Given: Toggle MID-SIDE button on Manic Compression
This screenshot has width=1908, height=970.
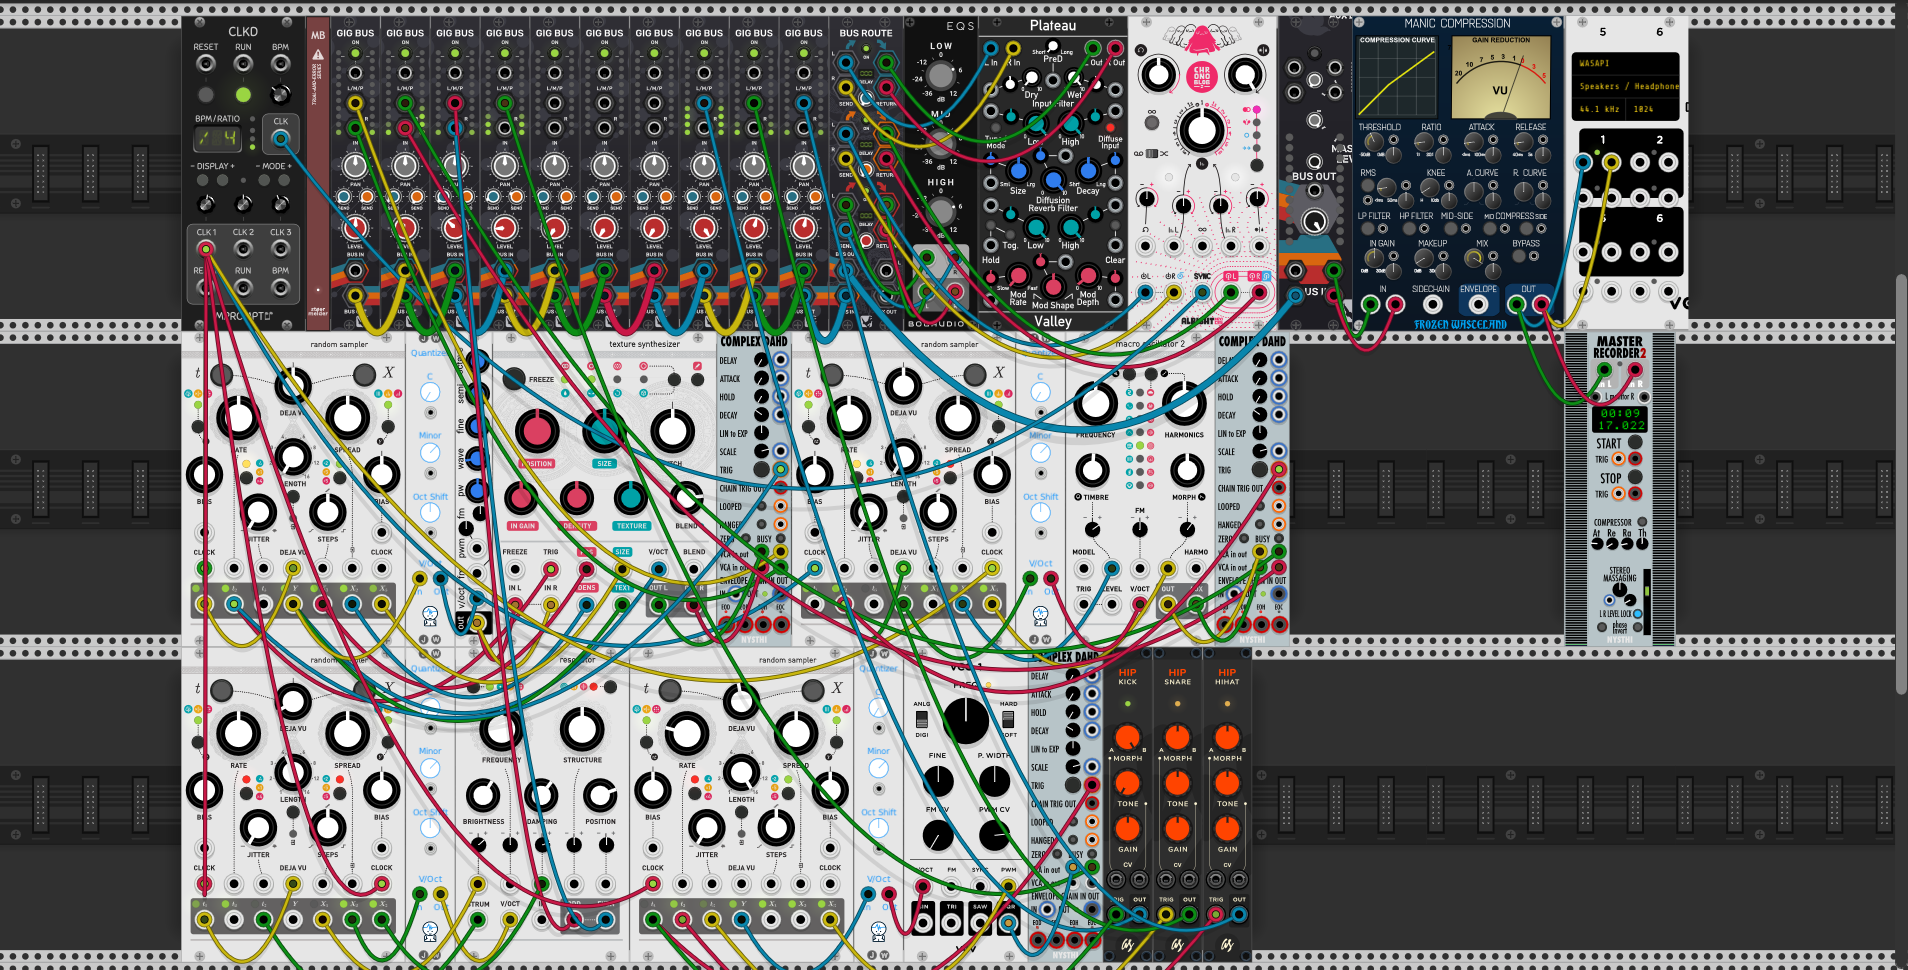Looking at the screenshot, I should click(1450, 228).
